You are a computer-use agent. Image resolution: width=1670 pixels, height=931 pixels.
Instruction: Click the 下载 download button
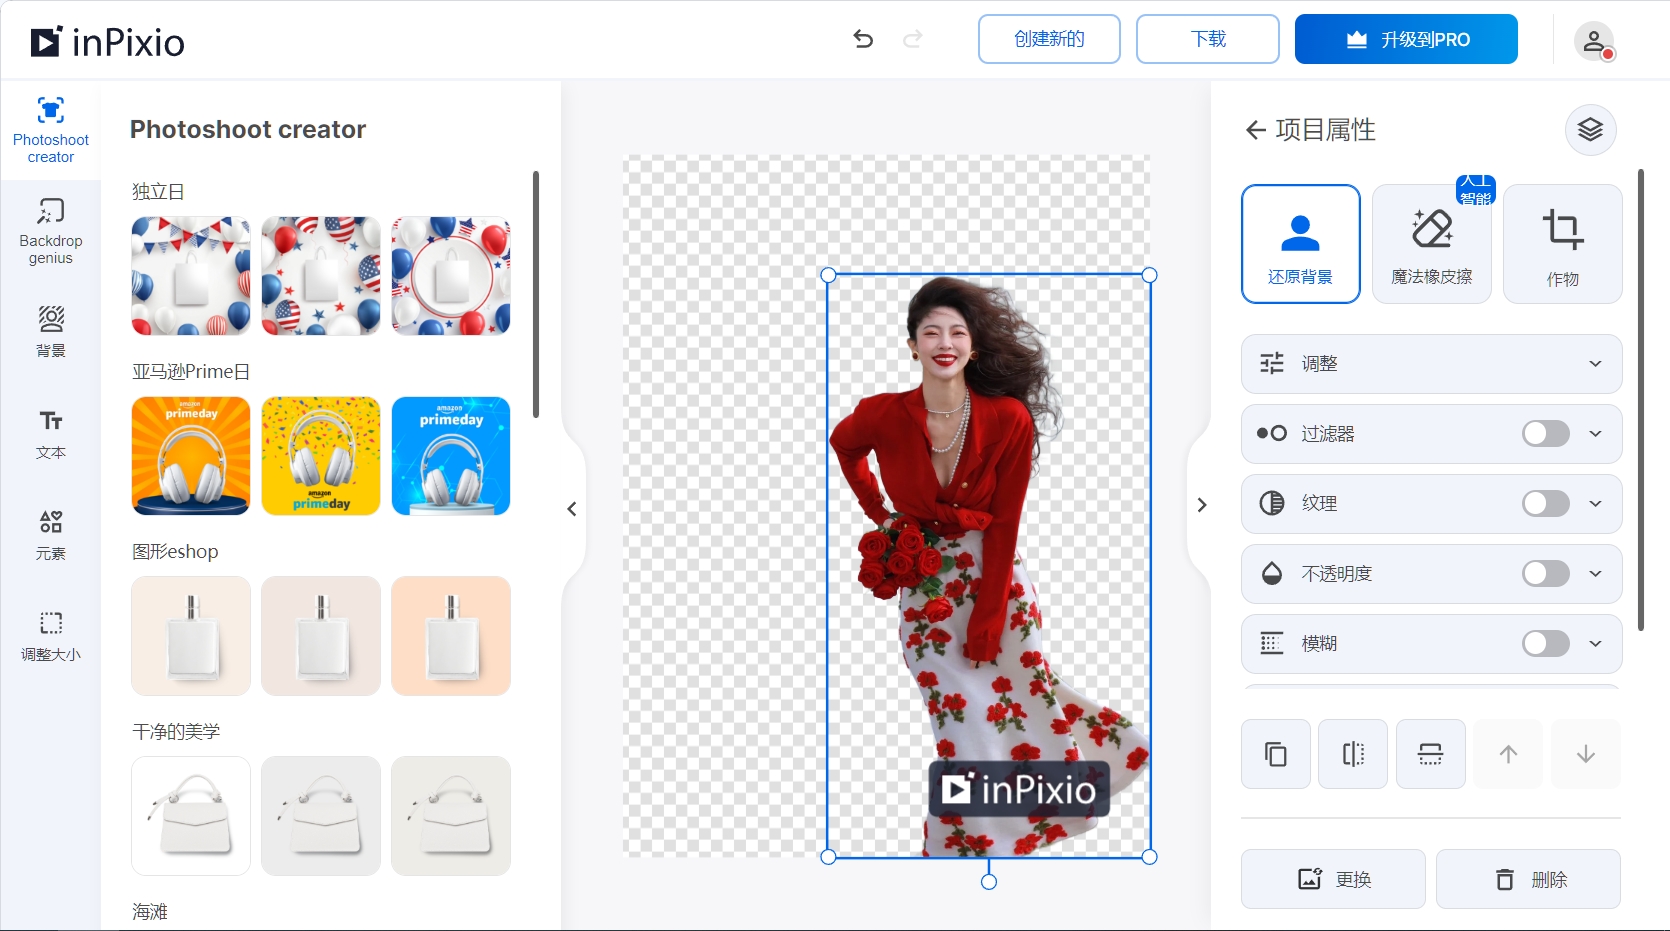coord(1208,39)
